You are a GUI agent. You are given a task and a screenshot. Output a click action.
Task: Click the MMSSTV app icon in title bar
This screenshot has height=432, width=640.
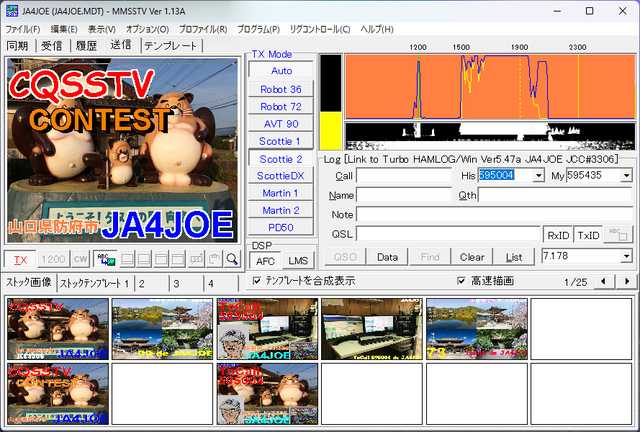click(12, 11)
